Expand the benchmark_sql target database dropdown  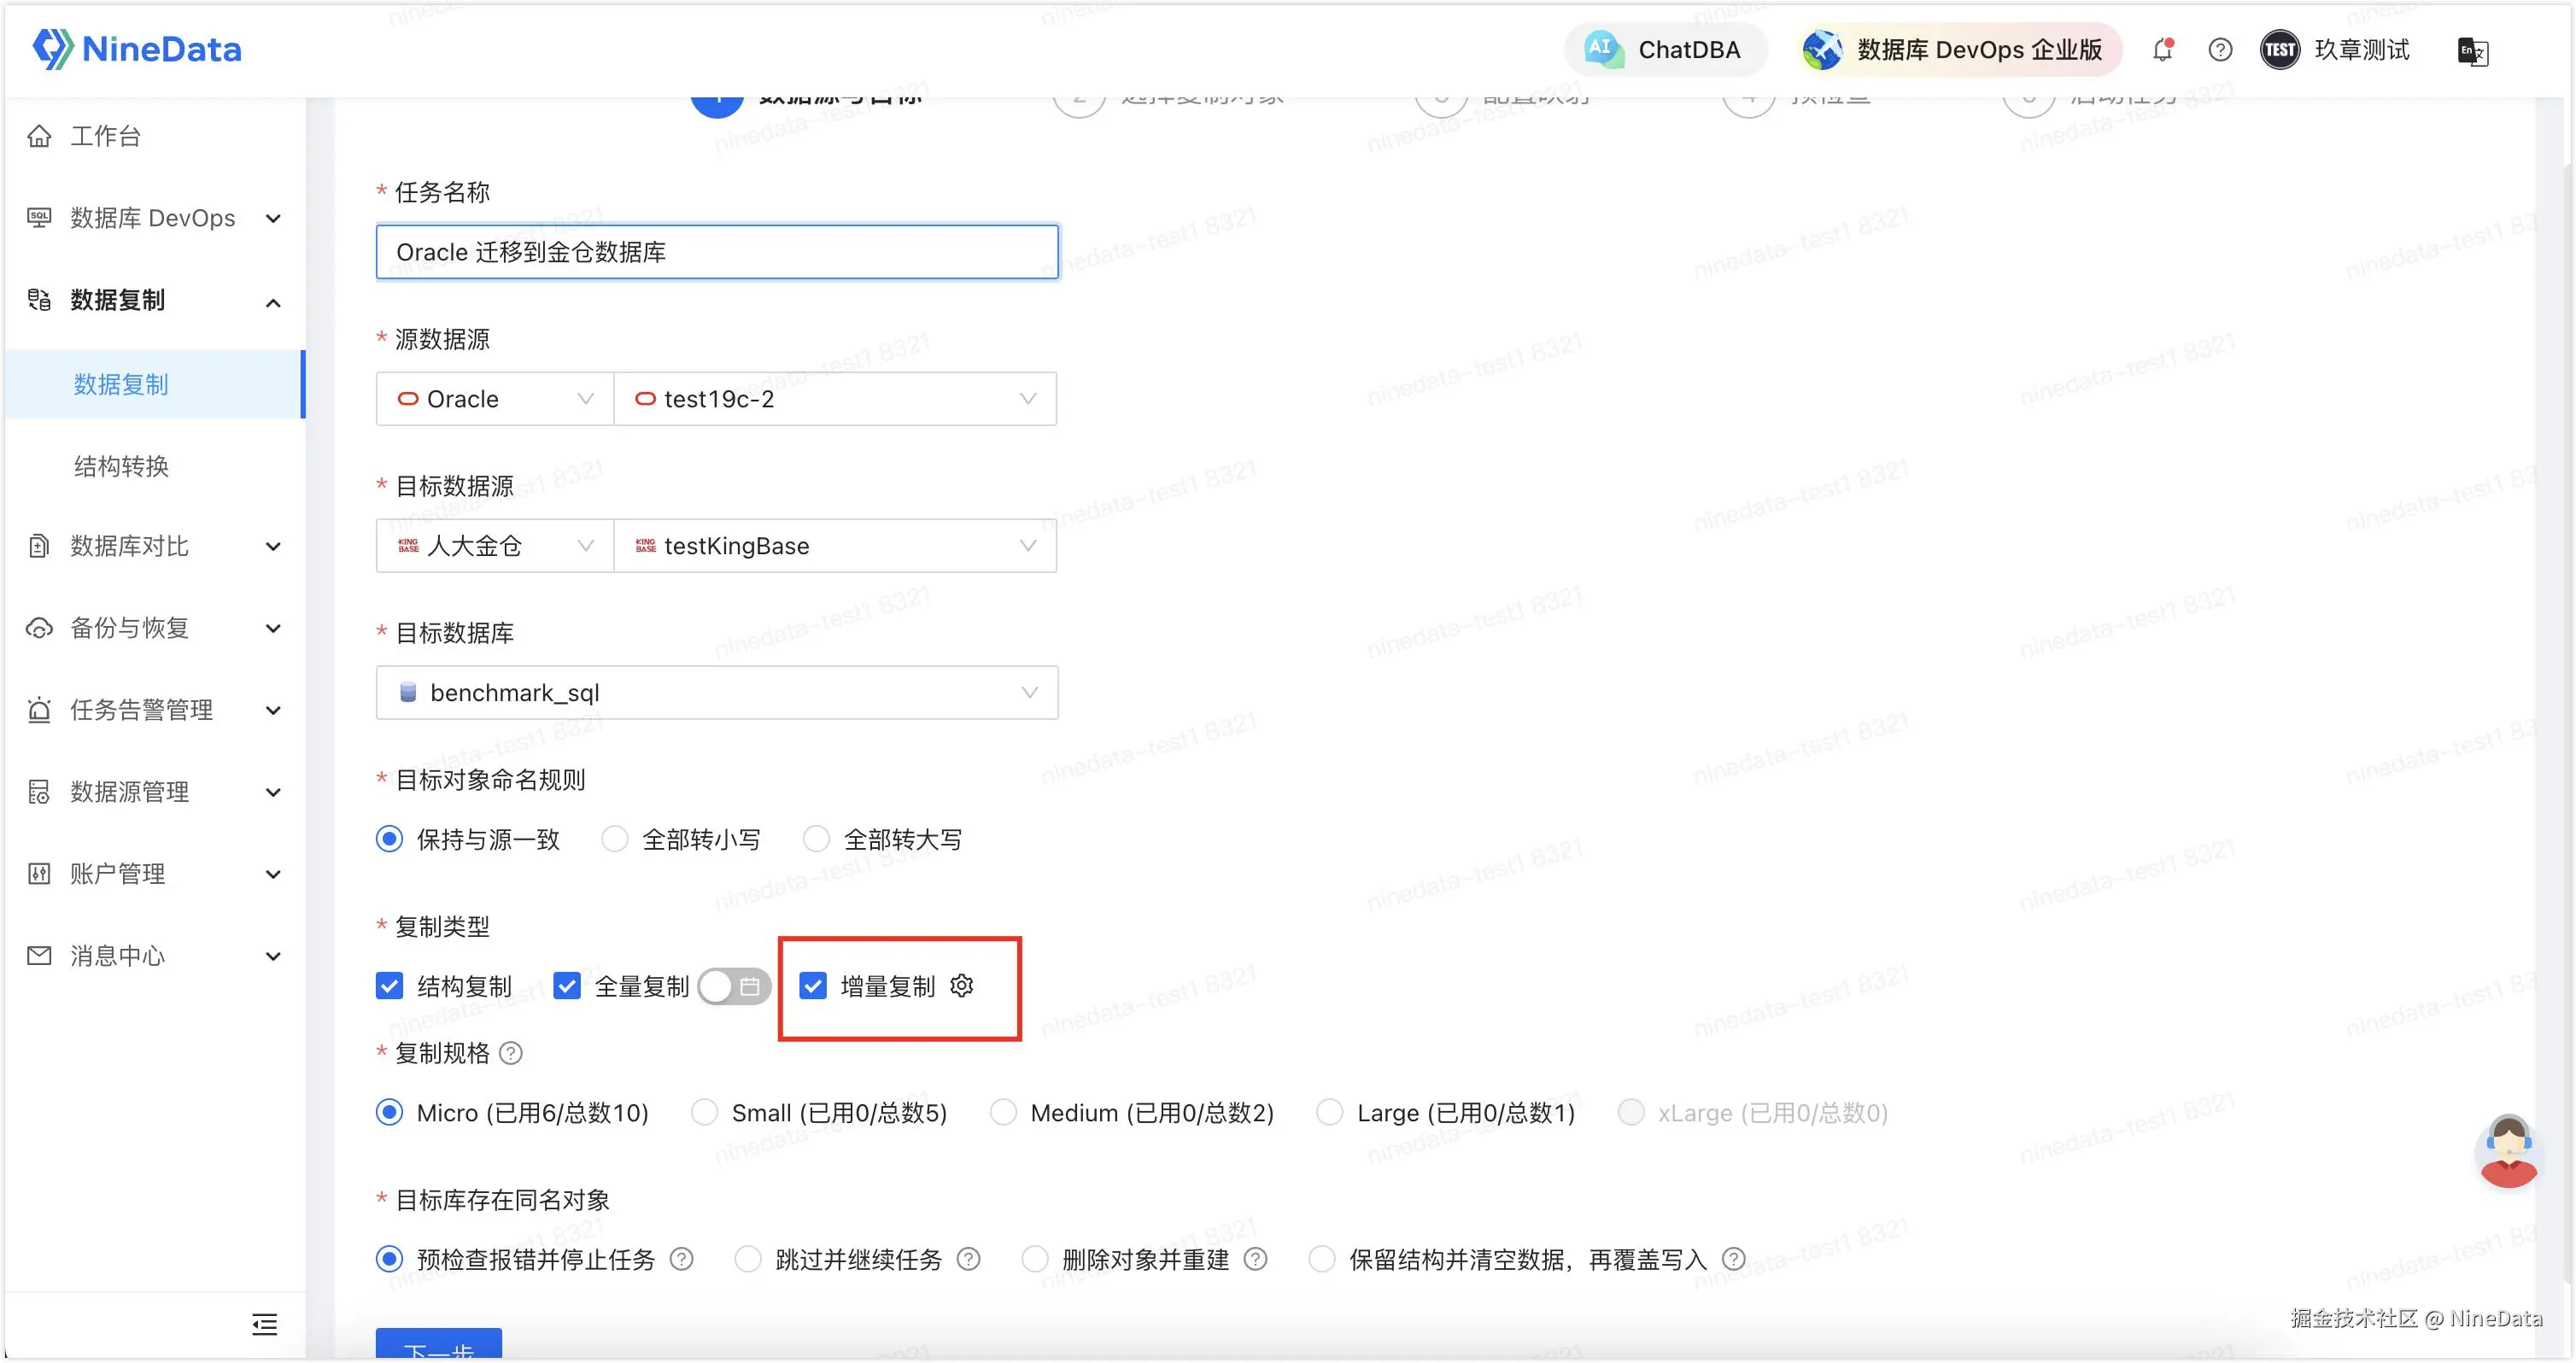(716, 693)
